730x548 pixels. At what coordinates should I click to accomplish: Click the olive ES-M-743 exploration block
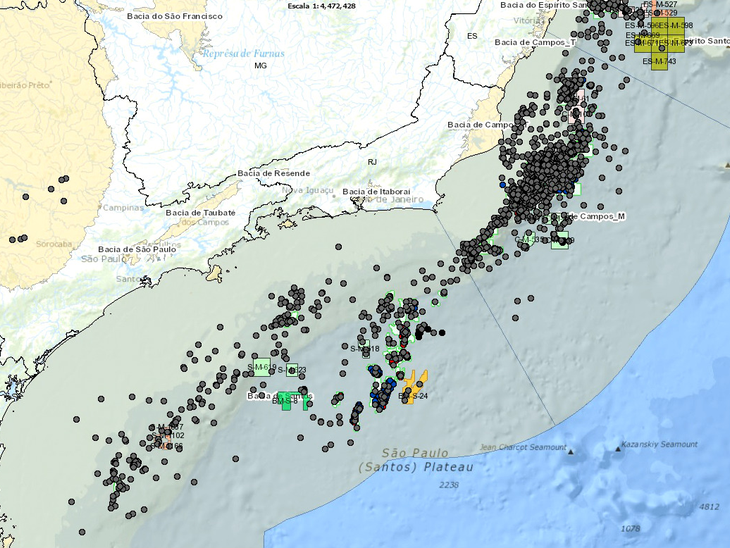pos(658,61)
